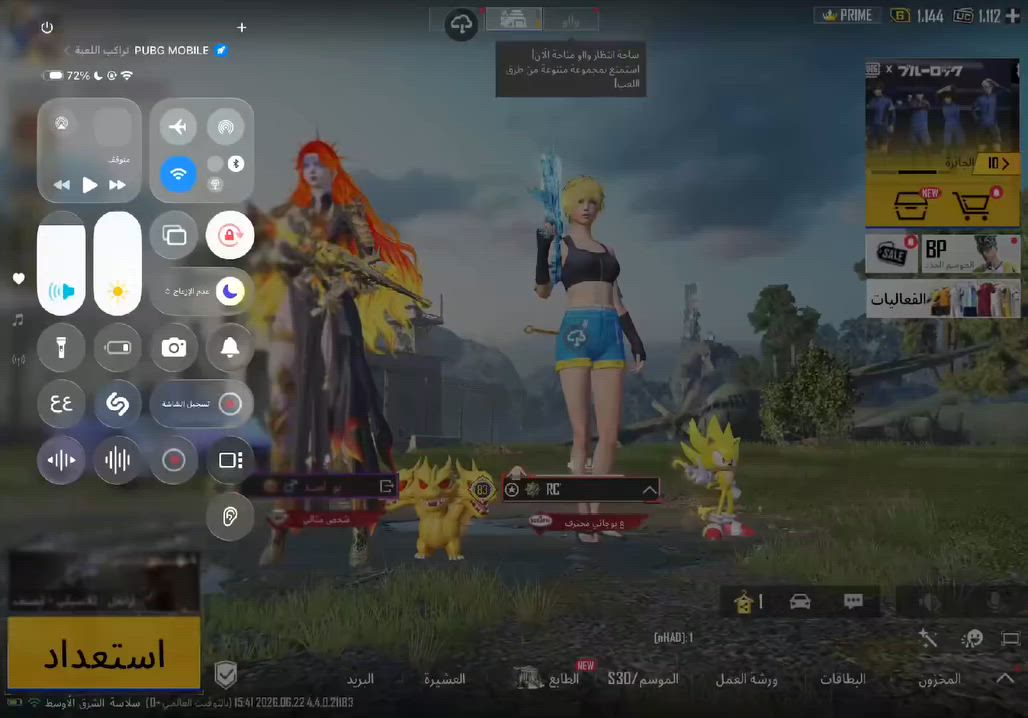Open the SALE offers icon
Screen dimensions: 1028x718
click(892, 253)
